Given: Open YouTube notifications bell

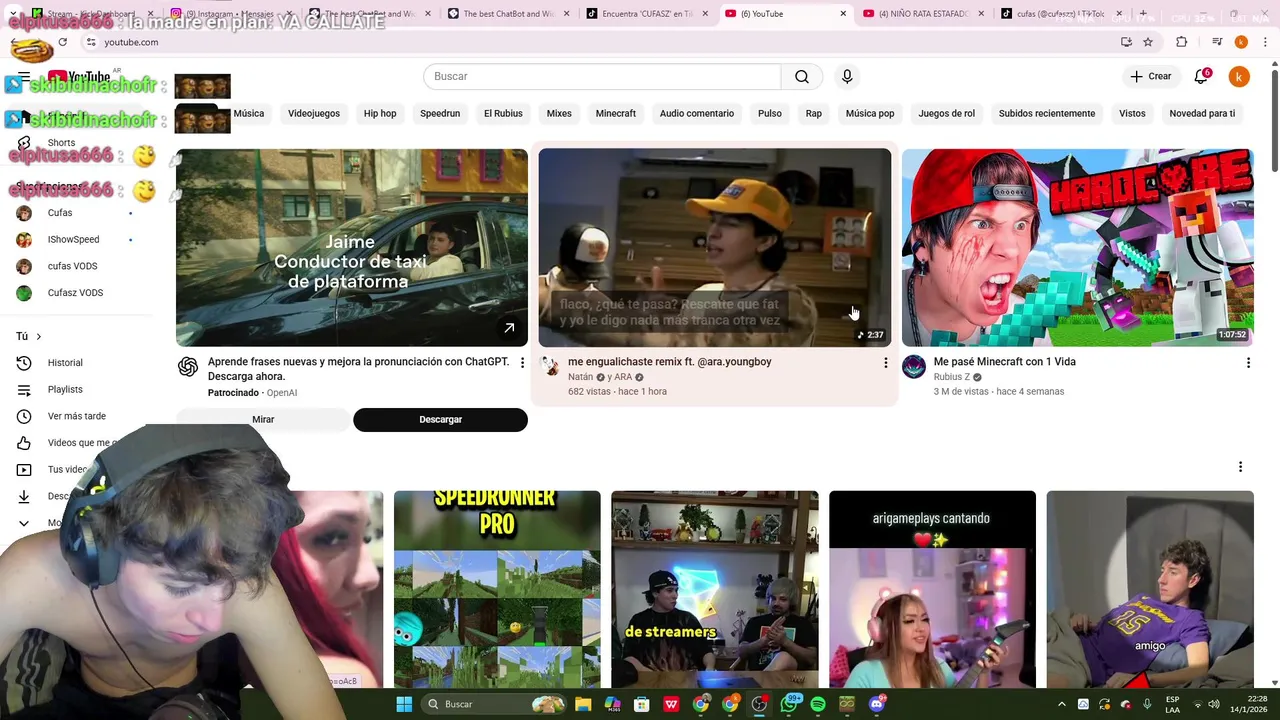Looking at the screenshot, I should (1201, 77).
